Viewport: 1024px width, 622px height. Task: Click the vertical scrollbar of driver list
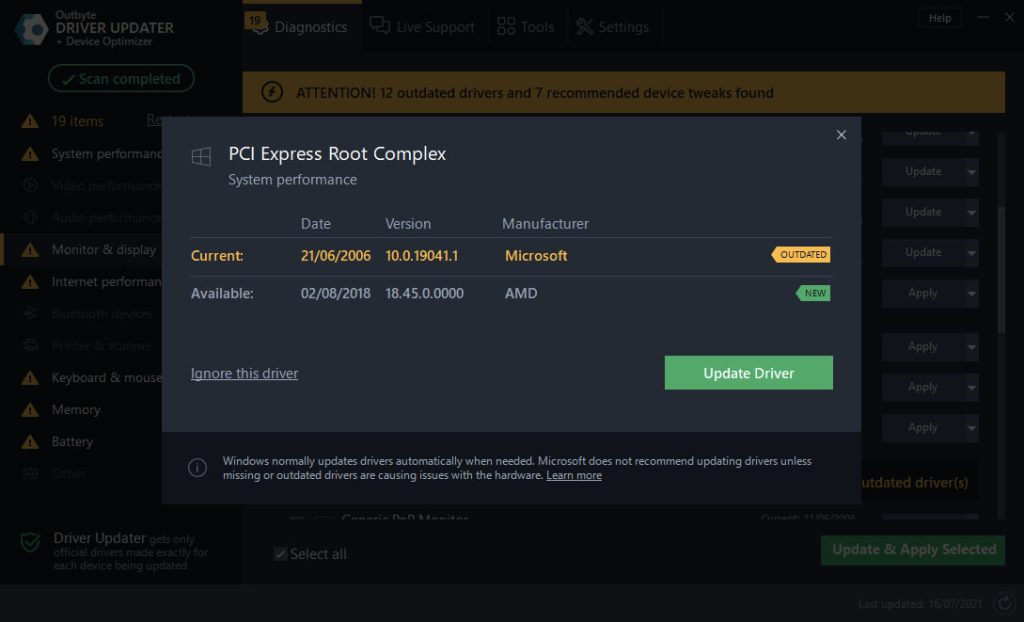point(1001,270)
